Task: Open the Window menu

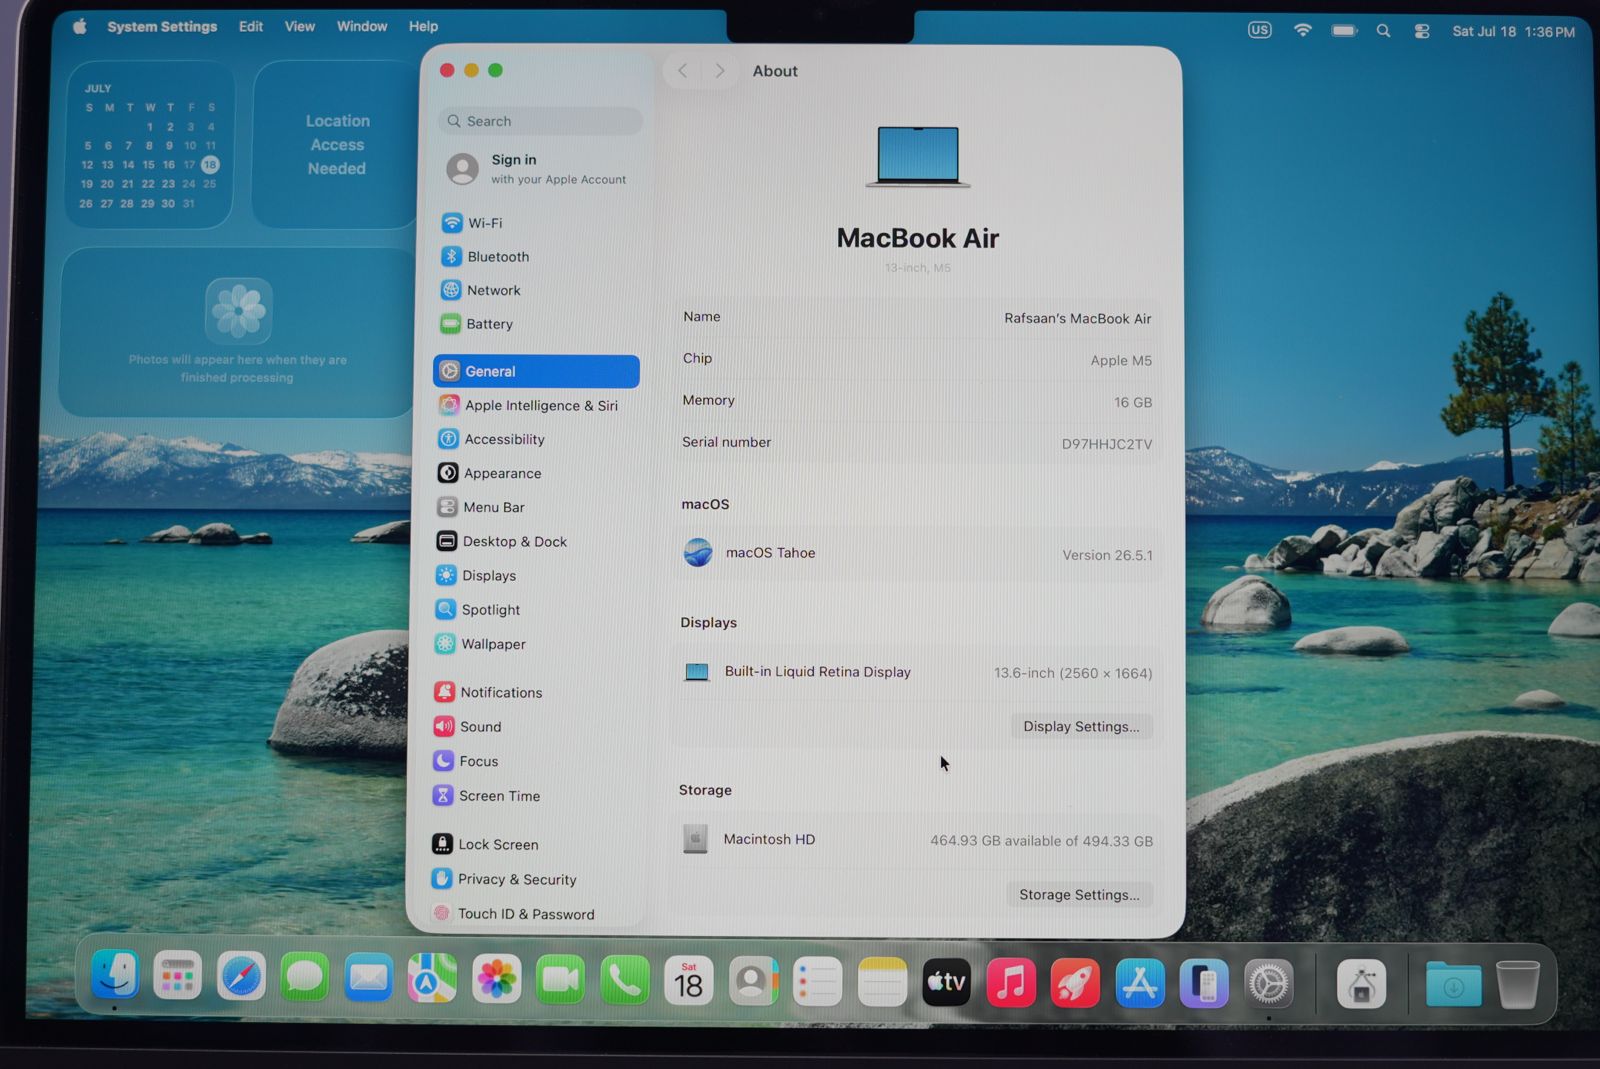Action: click(x=362, y=27)
